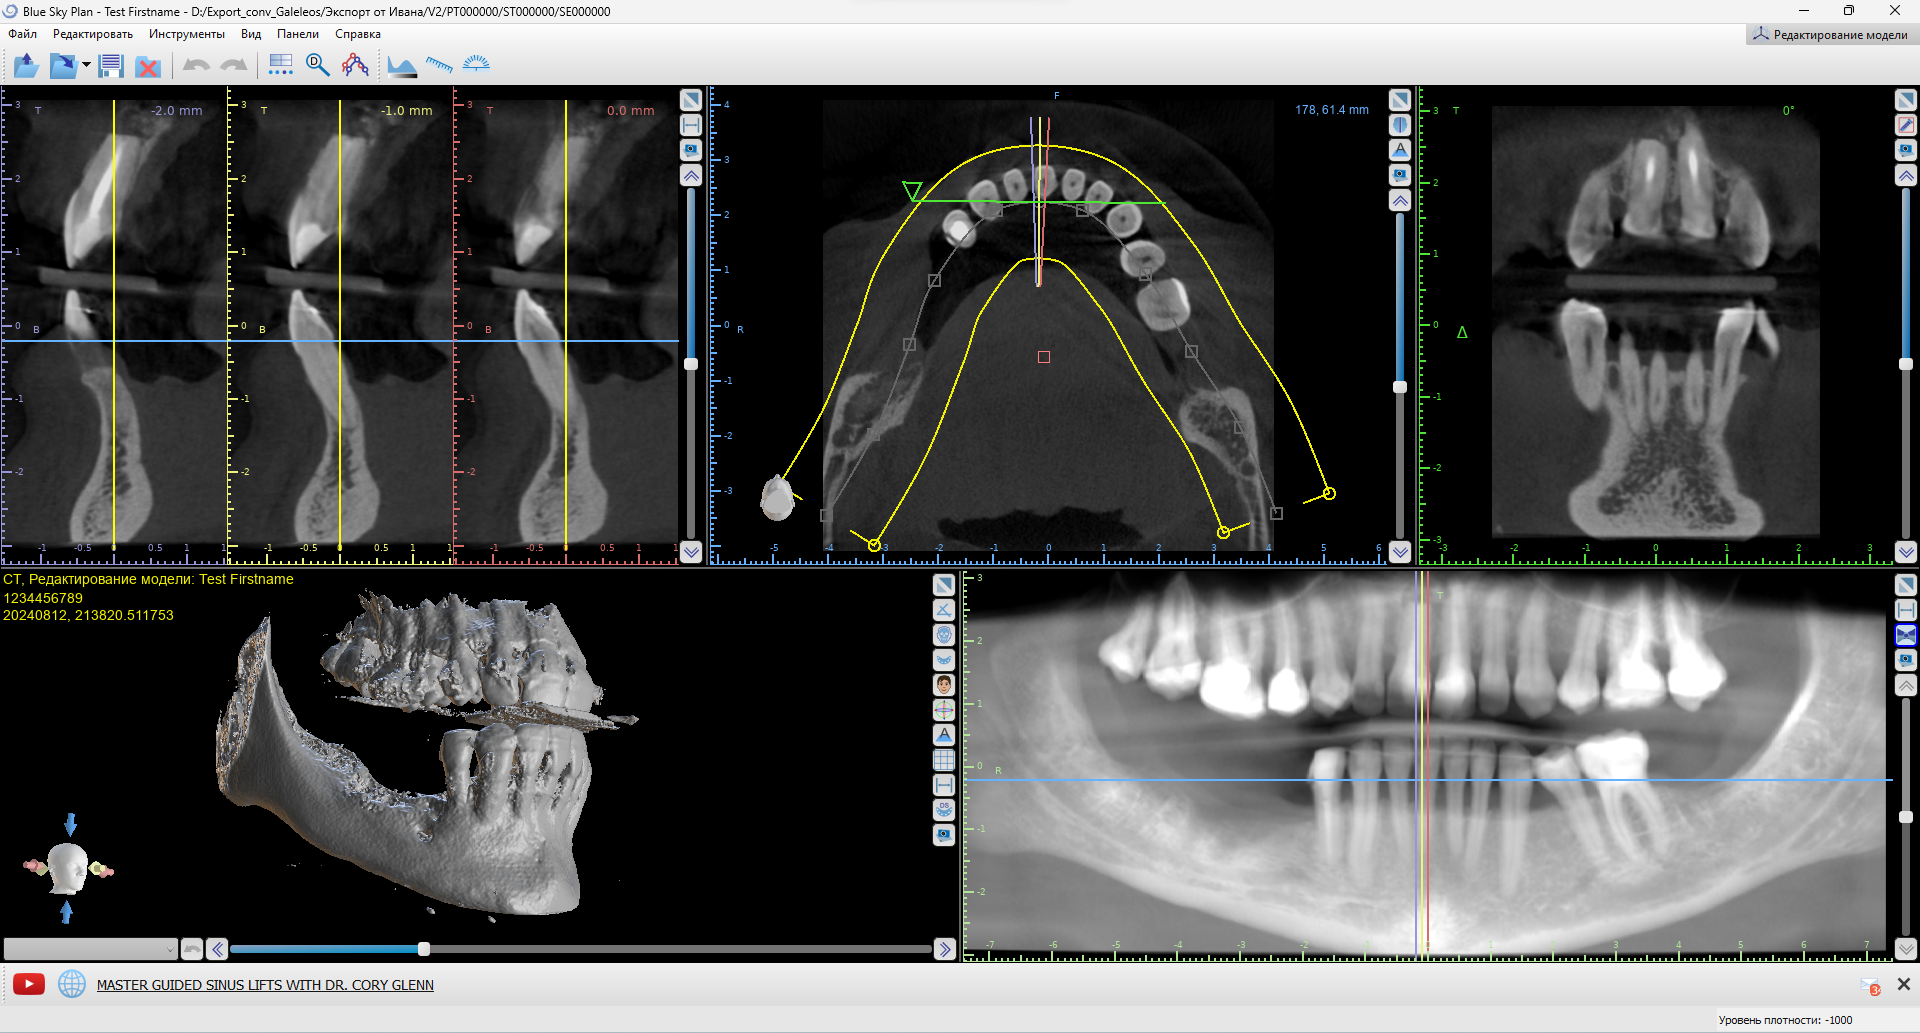This screenshot has width=1920, height=1033.
Task: Toggle the grid display in 3D view
Action: (x=944, y=760)
